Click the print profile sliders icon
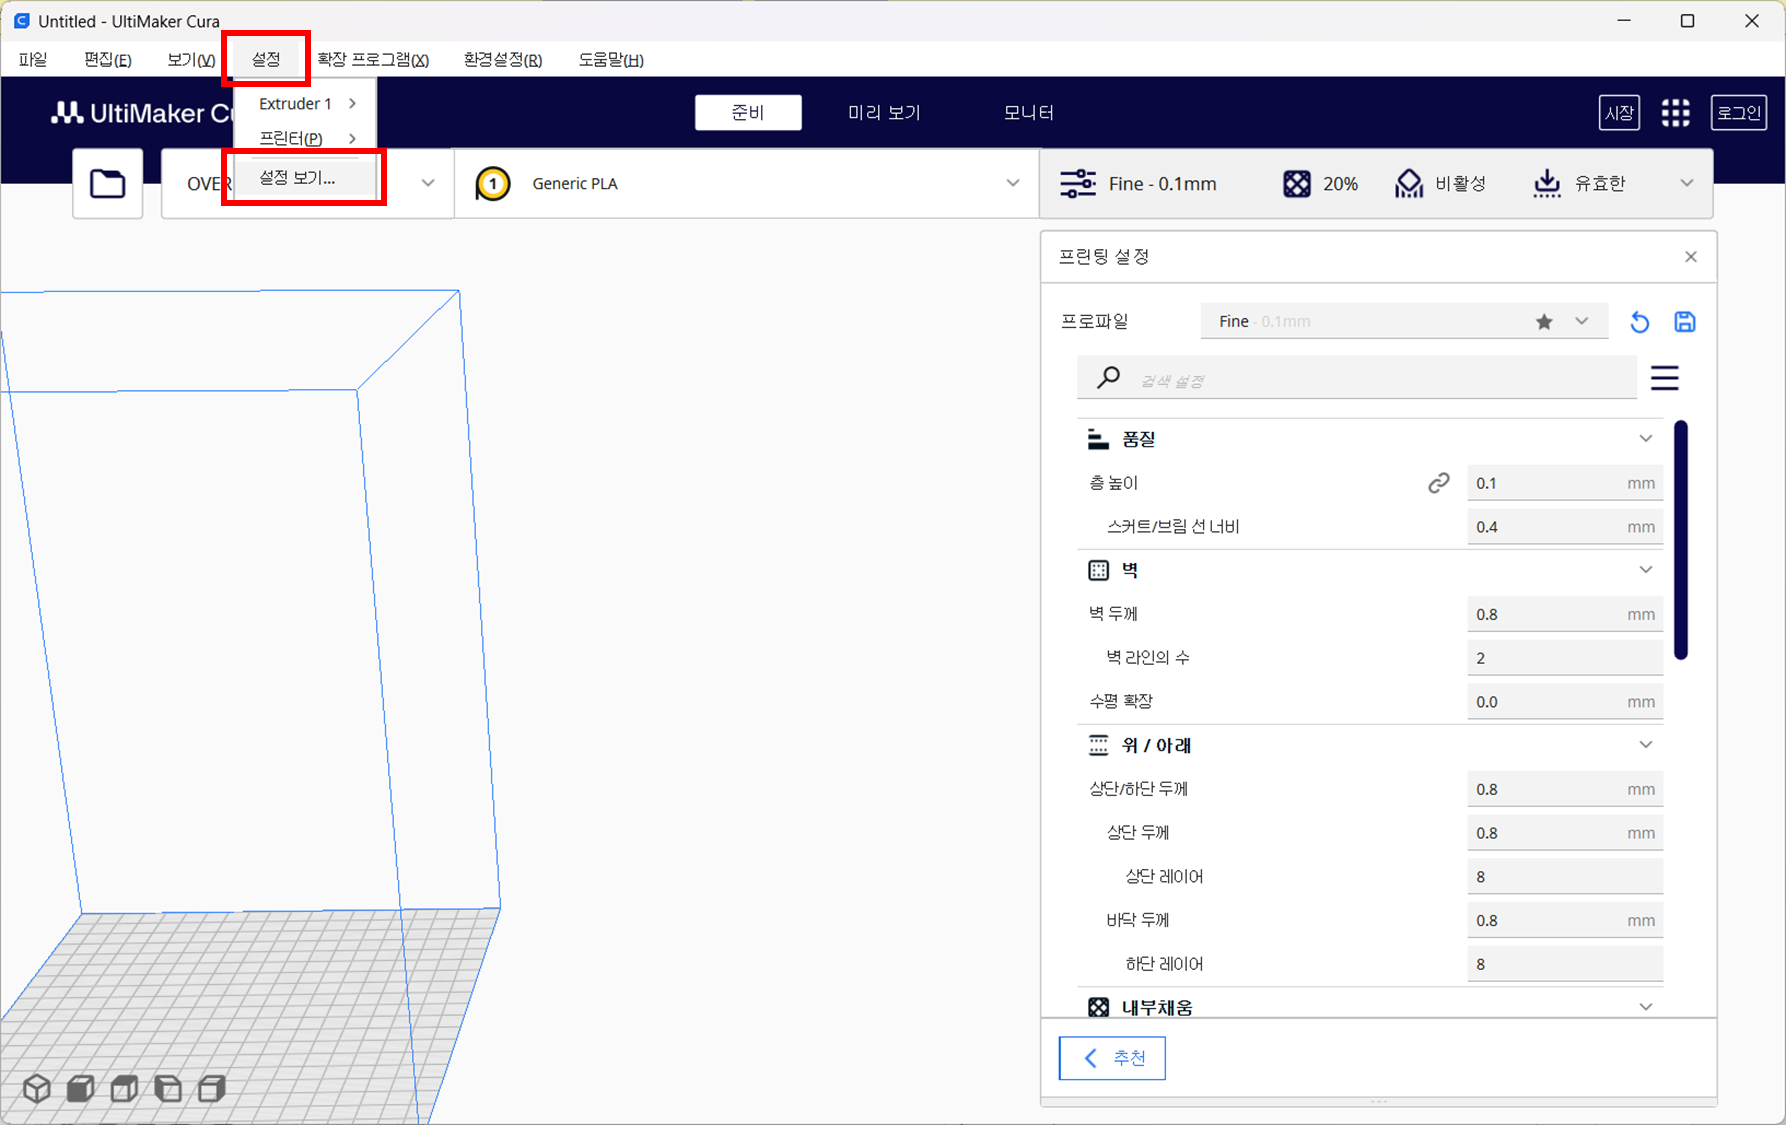 (x=1077, y=184)
